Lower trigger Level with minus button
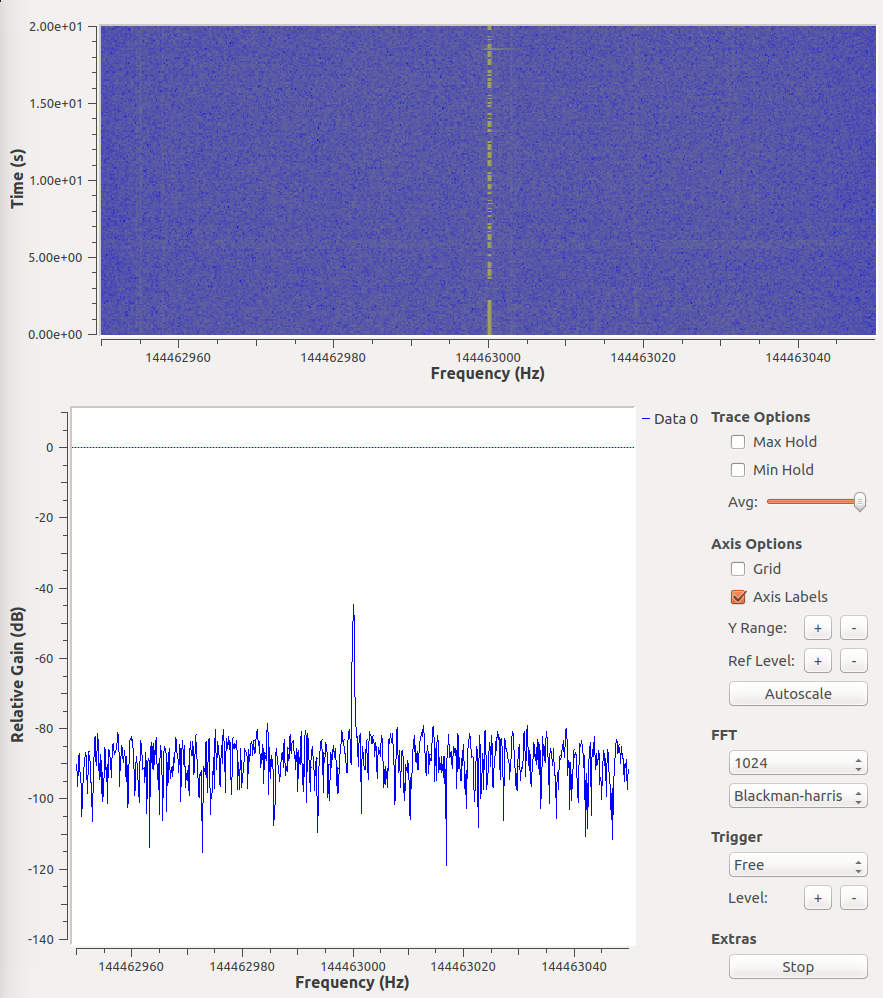 853,898
